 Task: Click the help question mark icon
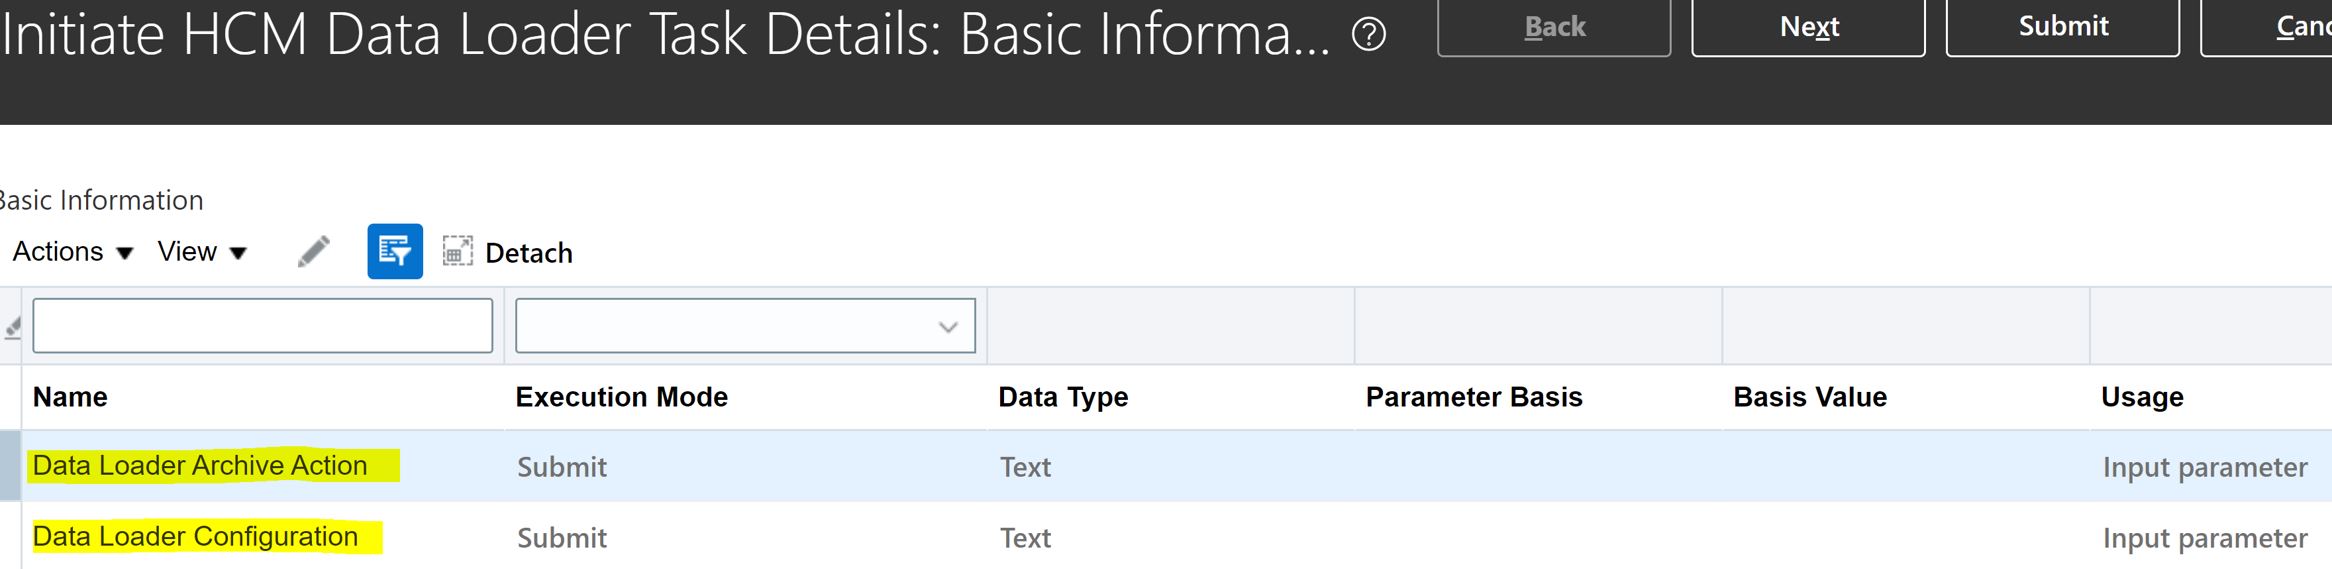[x=1368, y=35]
